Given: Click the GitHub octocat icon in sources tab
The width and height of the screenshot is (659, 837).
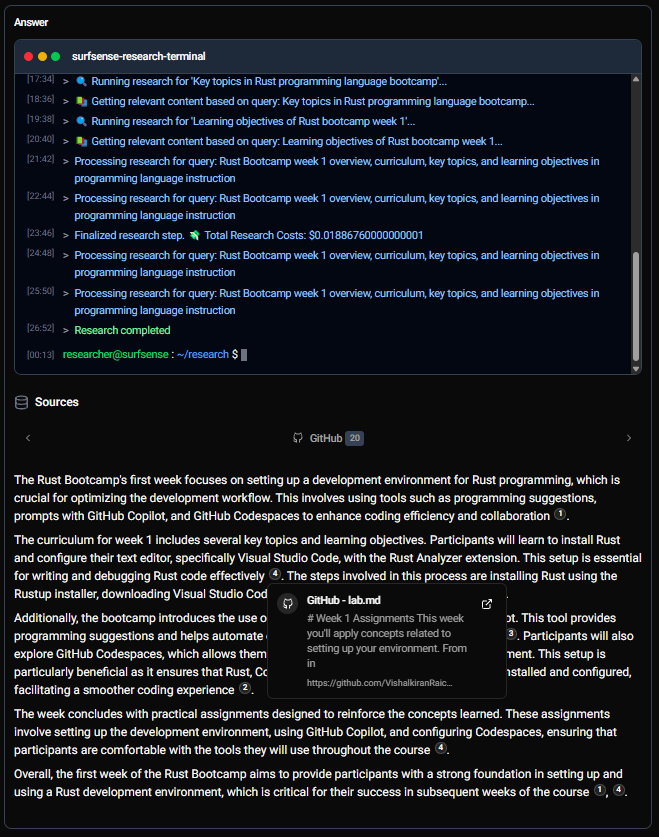Looking at the screenshot, I should pyautogui.click(x=298, y=438).
